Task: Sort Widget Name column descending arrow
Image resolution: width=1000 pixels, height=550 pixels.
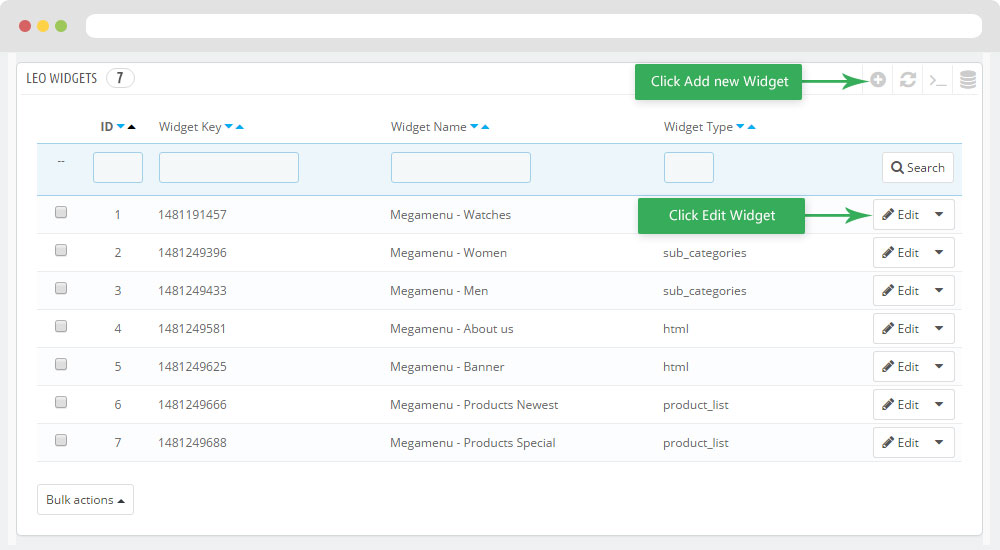Action: tap(474, 127)
